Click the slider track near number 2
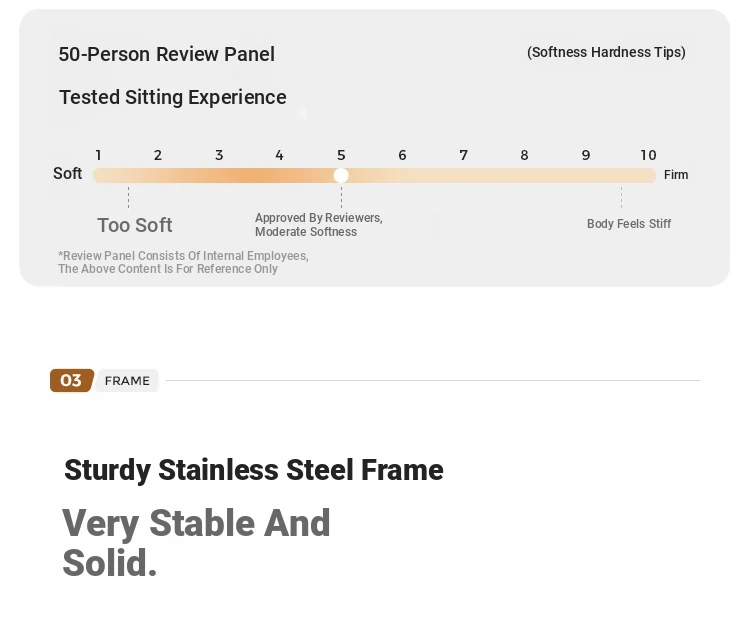This screenshot has width=750, height=618. (158, 176)
